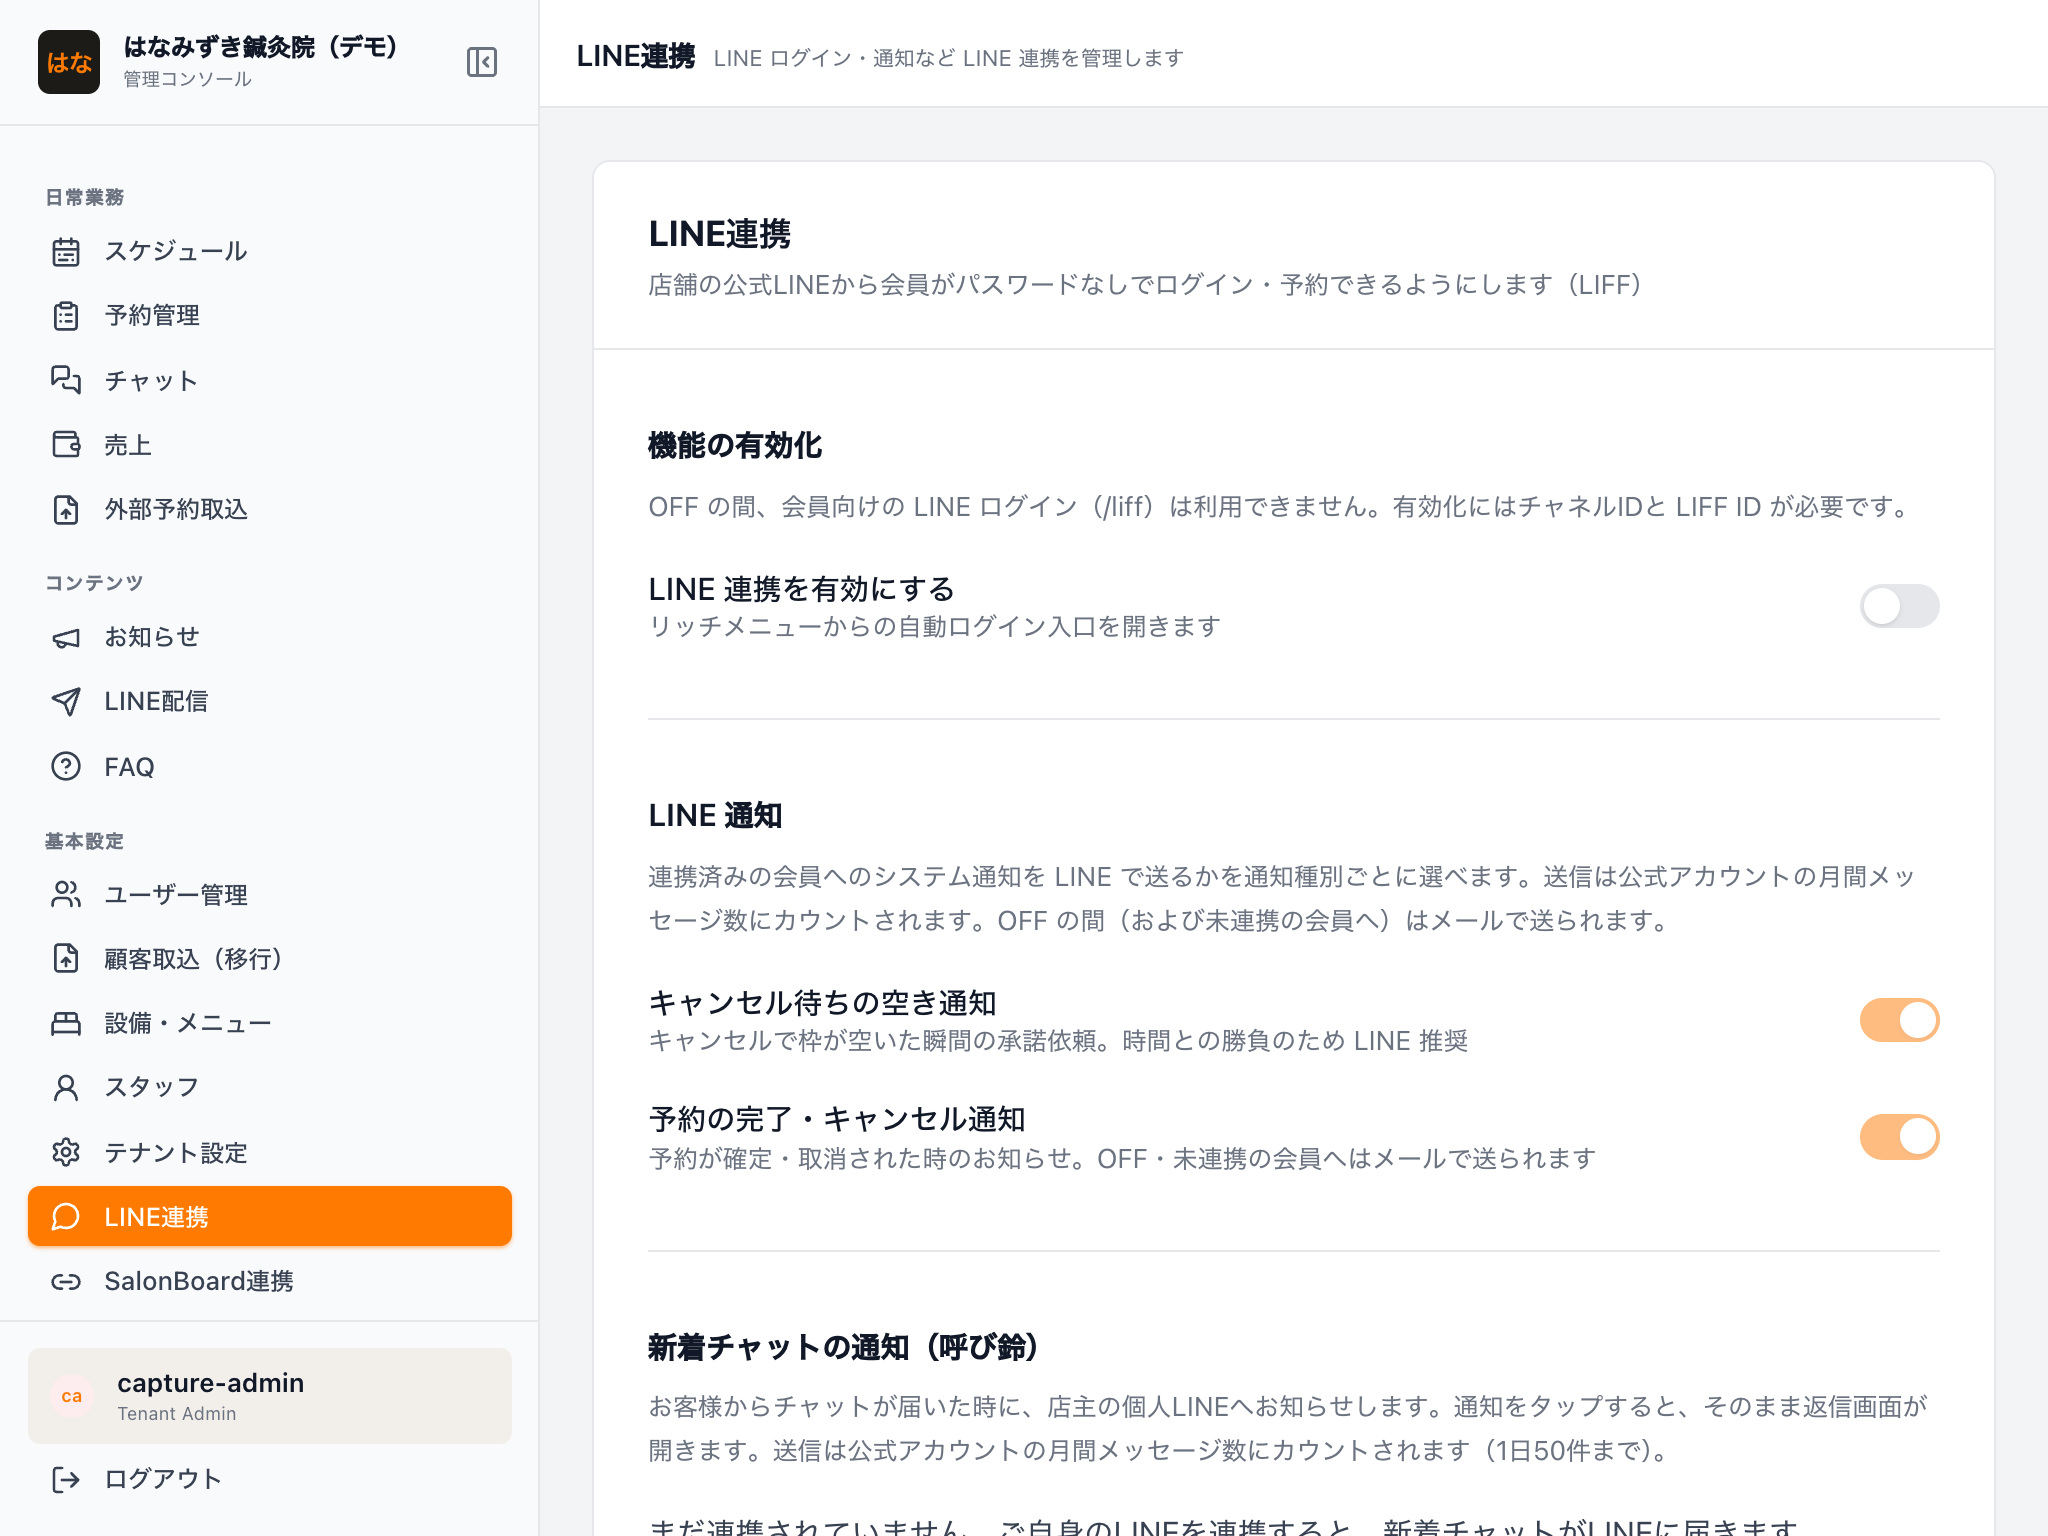
Task: Click the テナント設定 gear icon
Action: click(66, 1152)
